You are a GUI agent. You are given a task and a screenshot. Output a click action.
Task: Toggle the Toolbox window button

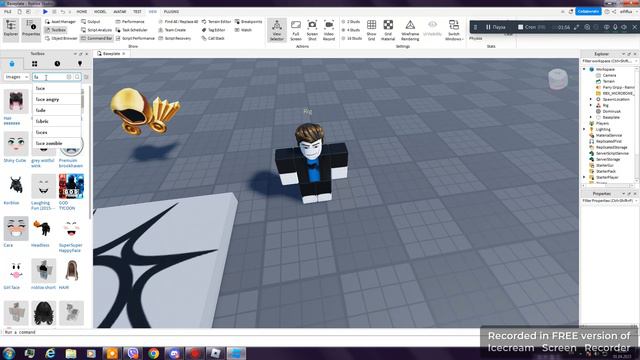pos(55,30)
